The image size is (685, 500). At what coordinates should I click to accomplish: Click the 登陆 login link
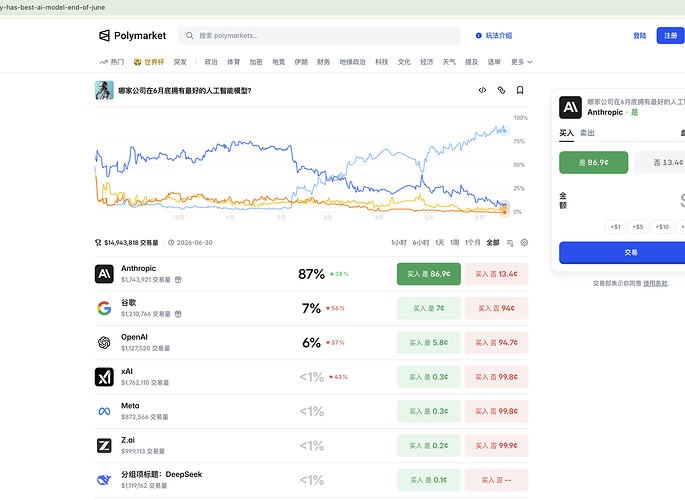click(640, 35)
